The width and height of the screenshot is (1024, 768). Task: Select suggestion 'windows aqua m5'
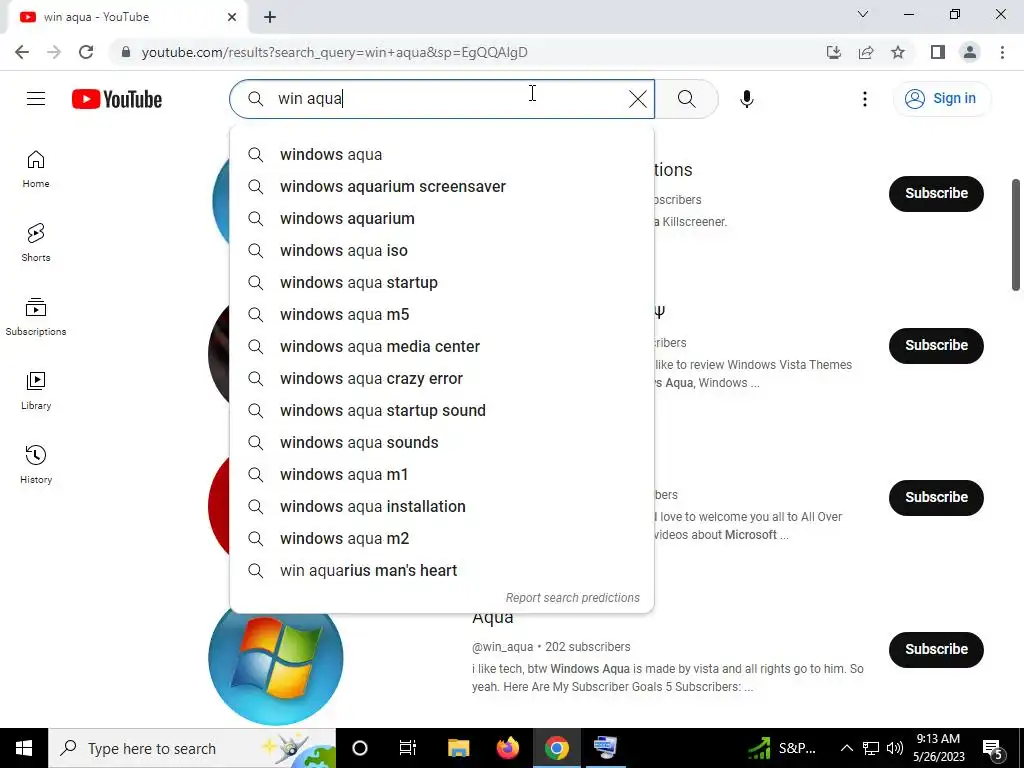pyautogui.click(x=442, y=315)
